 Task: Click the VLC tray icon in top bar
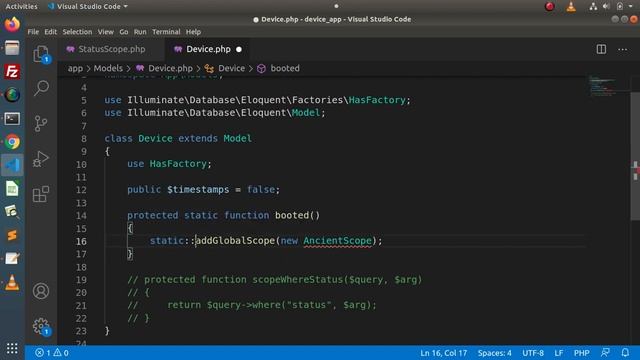tap(571, 7)
